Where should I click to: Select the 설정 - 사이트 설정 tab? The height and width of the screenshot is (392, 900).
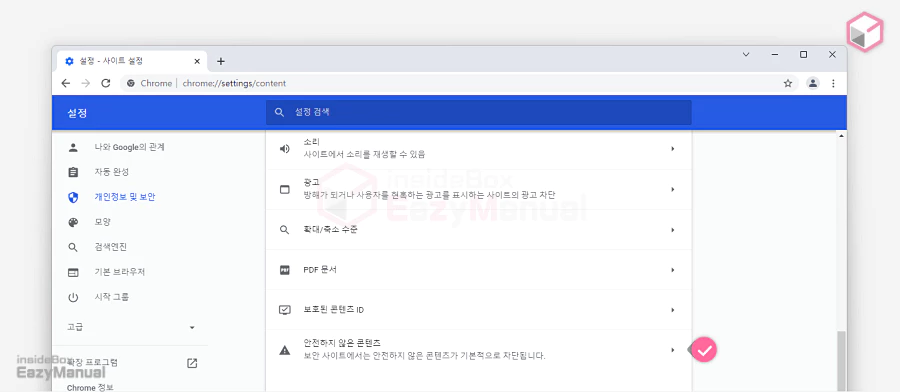point(132,61)
